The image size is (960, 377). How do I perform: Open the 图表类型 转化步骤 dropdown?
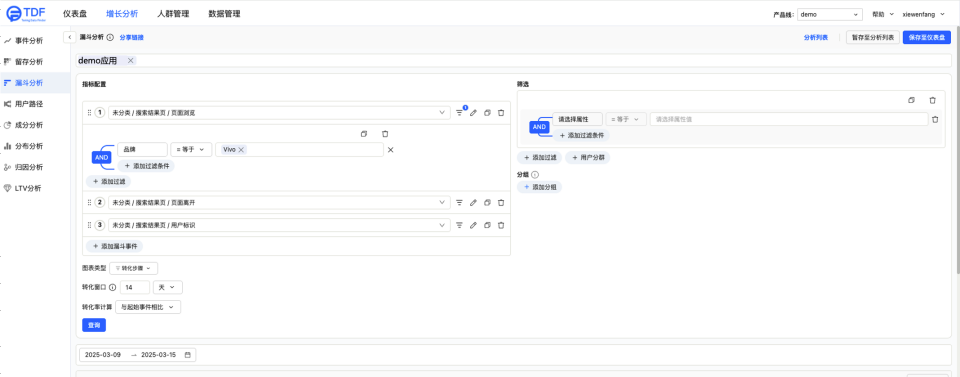pyautogui.click(x=133, y=268)
